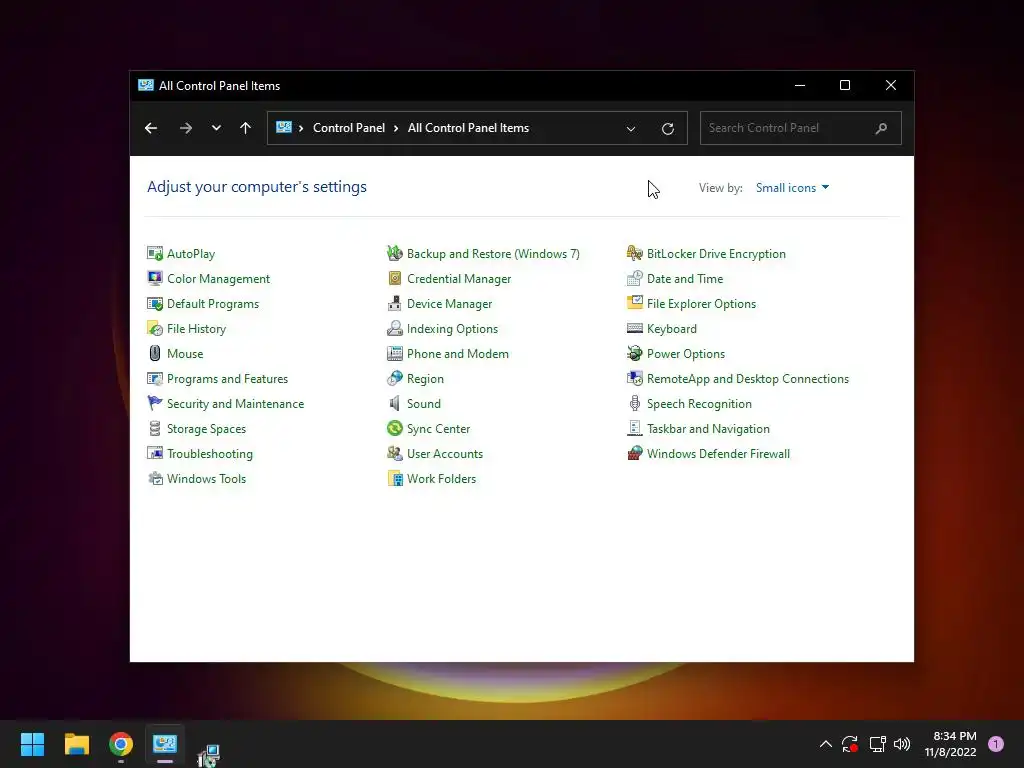Open the purple notification badge

point(996,743)
